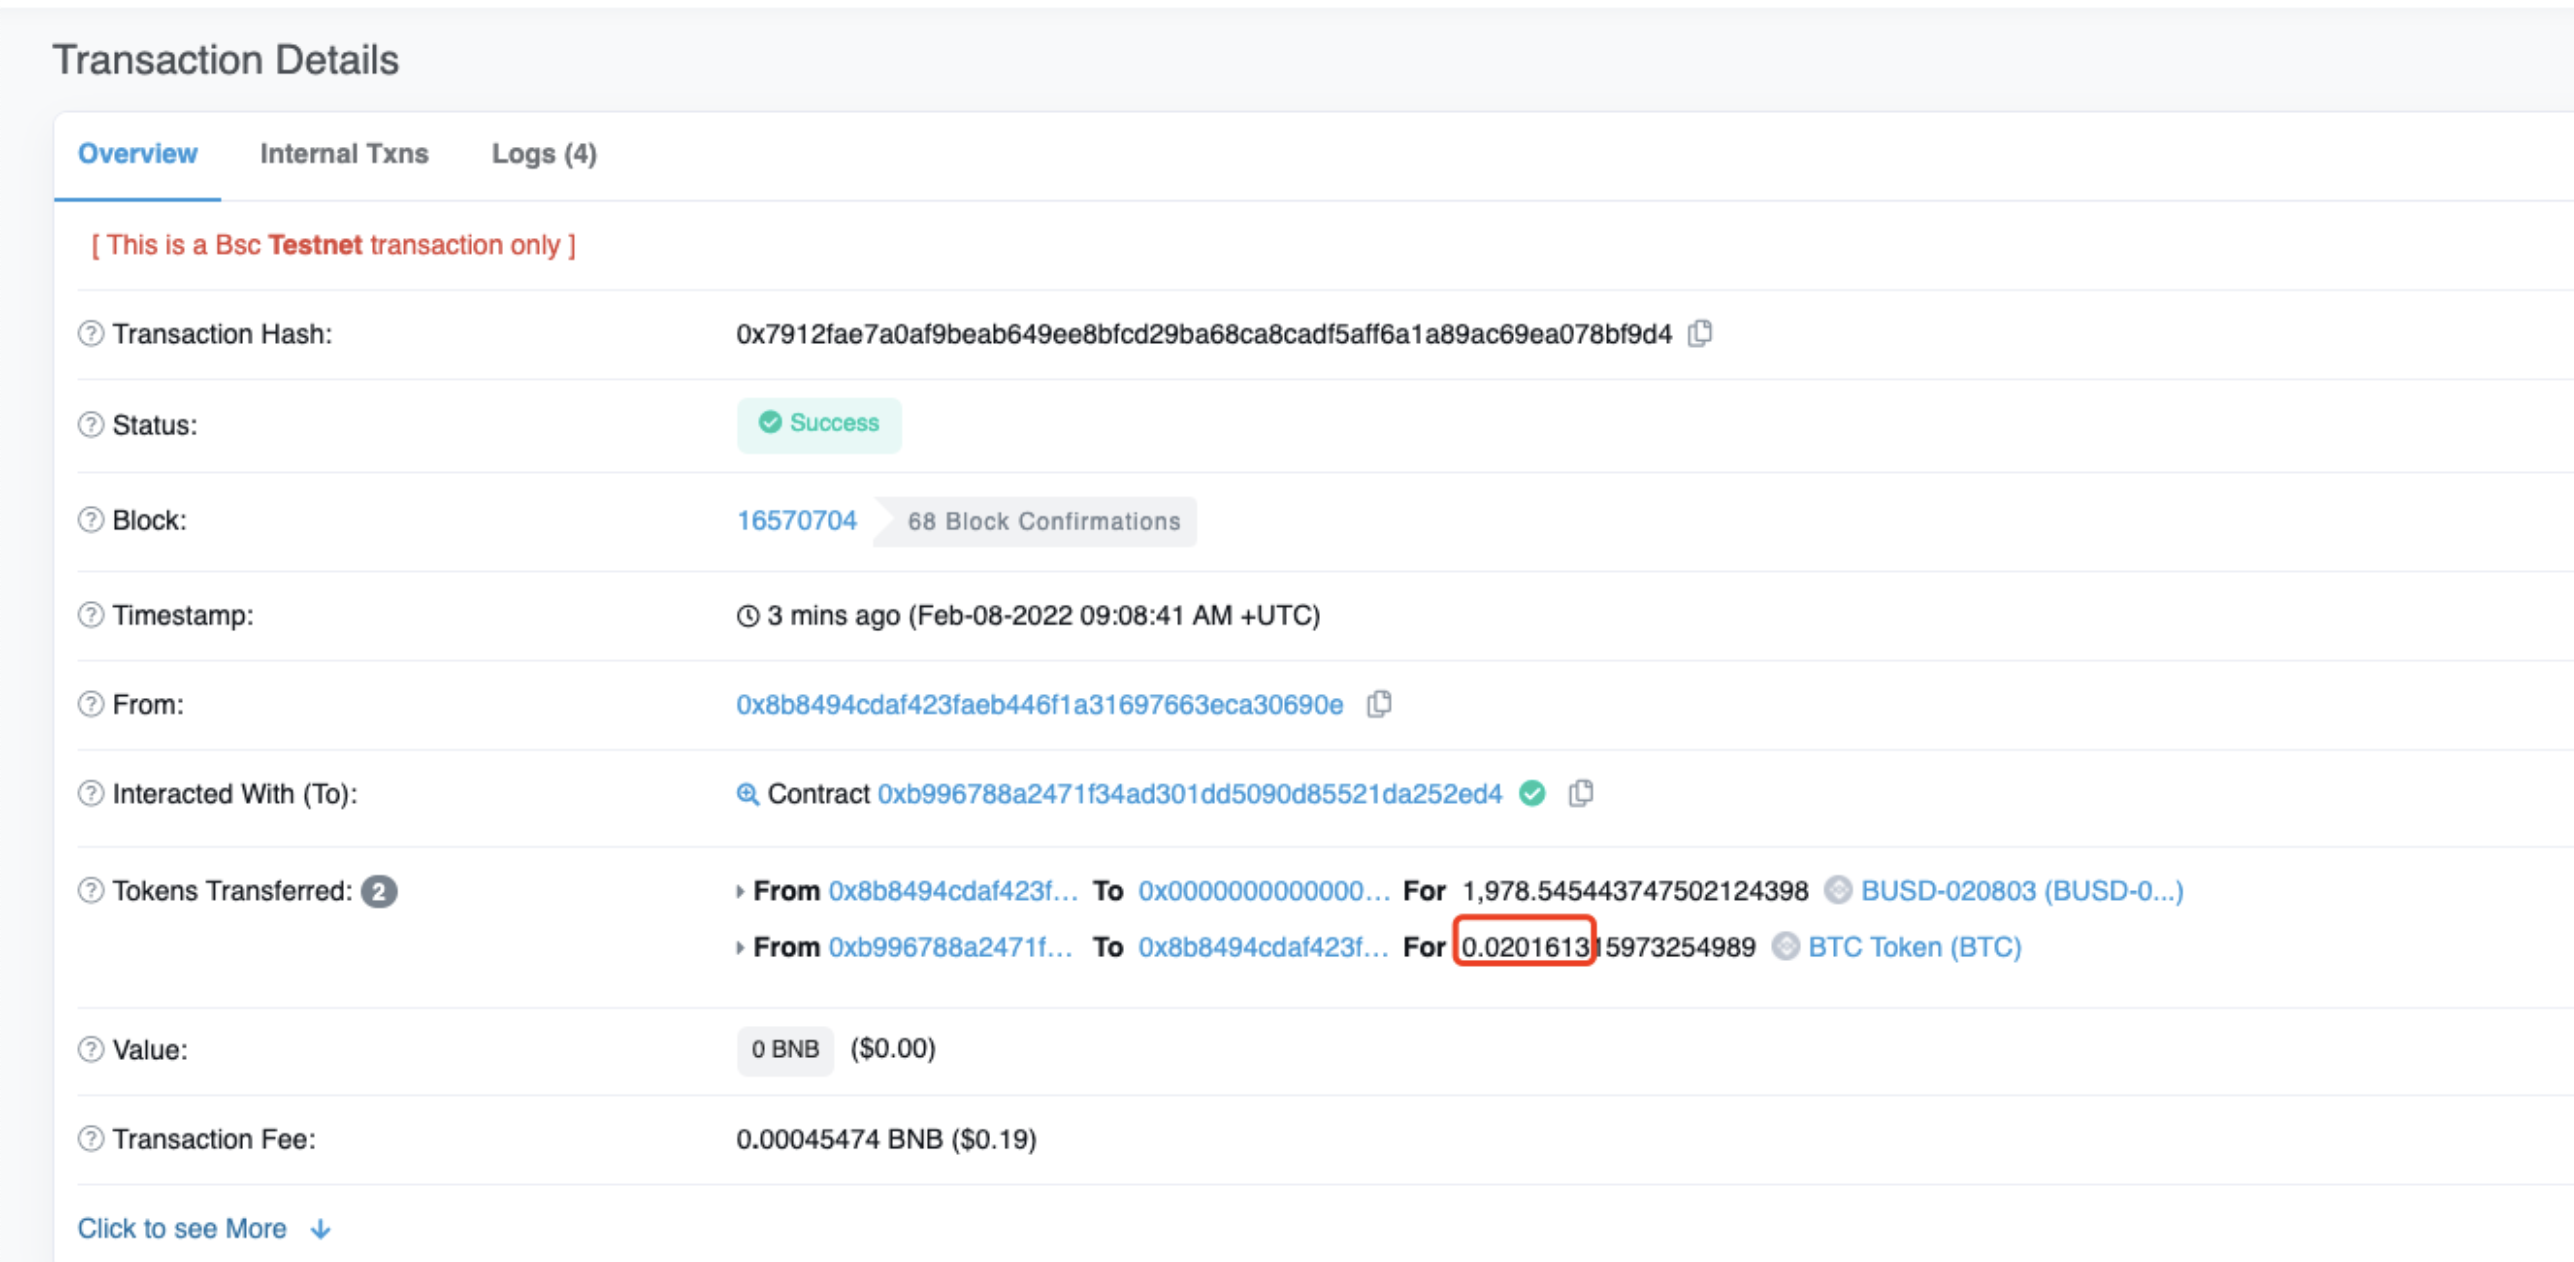Expand the BUSD transfer row details
Viewport: 2574px width, 1262px height.
click(740, 891)
